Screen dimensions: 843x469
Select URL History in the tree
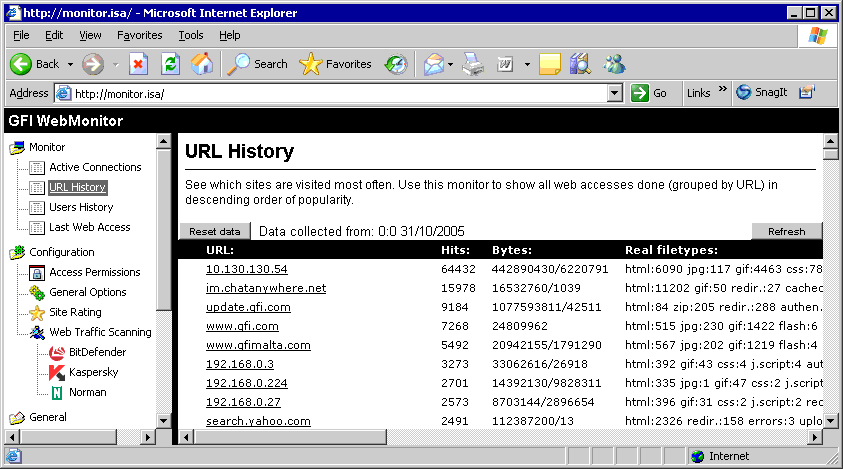click(x=77, y=188)
